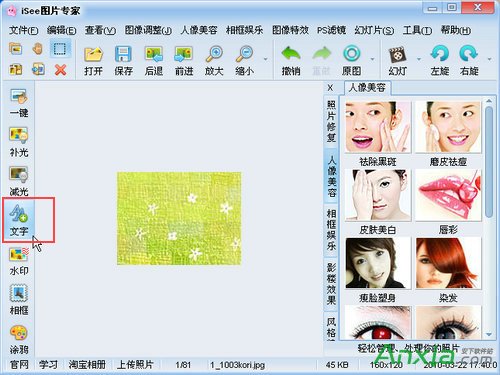
Task: Undo with the 撤销 green arrow
Action: click(291, 61)
